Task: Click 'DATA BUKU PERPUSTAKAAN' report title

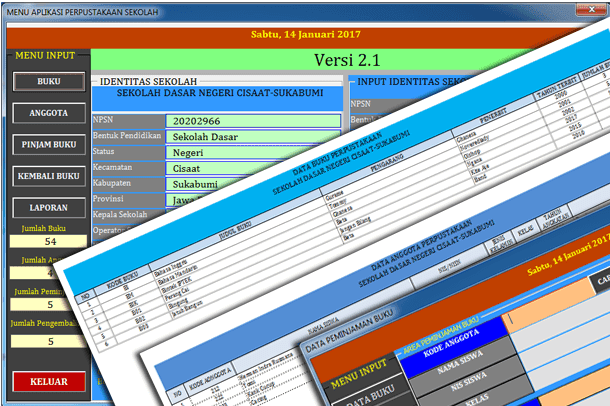Action: point(337,154)
